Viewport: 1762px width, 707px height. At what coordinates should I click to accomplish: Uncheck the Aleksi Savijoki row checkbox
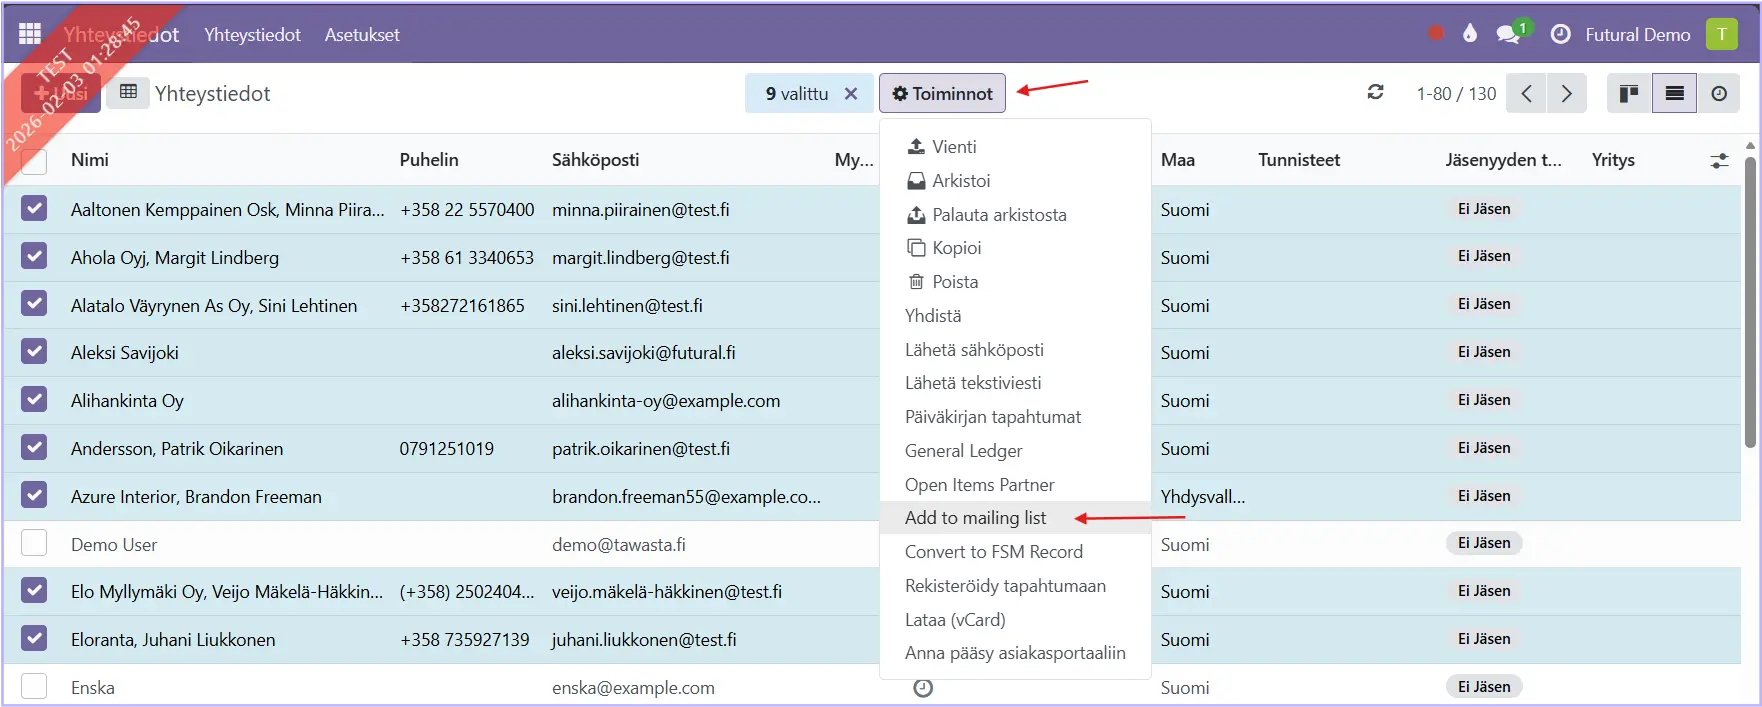[x=34, y=351]
